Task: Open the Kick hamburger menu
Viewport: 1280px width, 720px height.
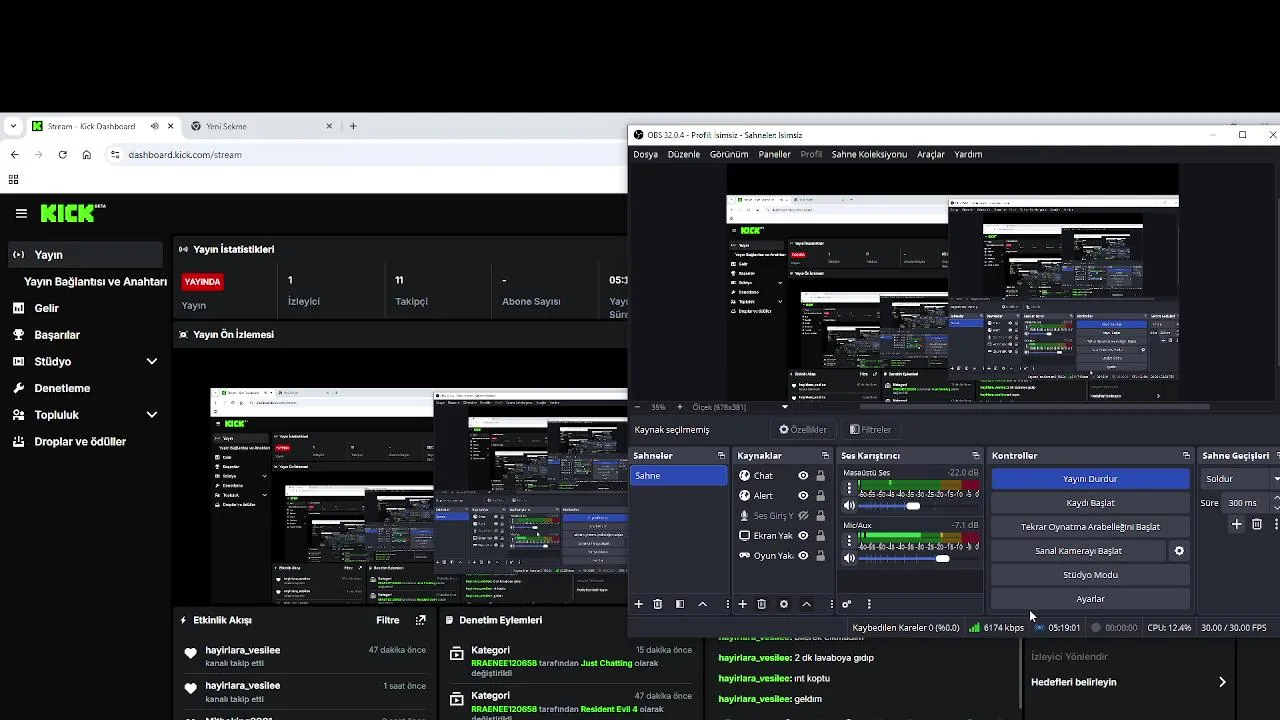Action: 21,213
